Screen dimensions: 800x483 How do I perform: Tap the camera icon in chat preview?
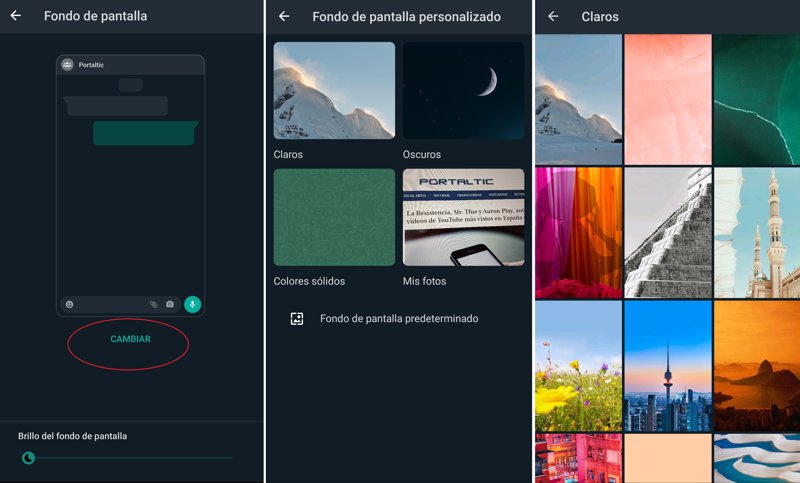click(x=170, y=304)
